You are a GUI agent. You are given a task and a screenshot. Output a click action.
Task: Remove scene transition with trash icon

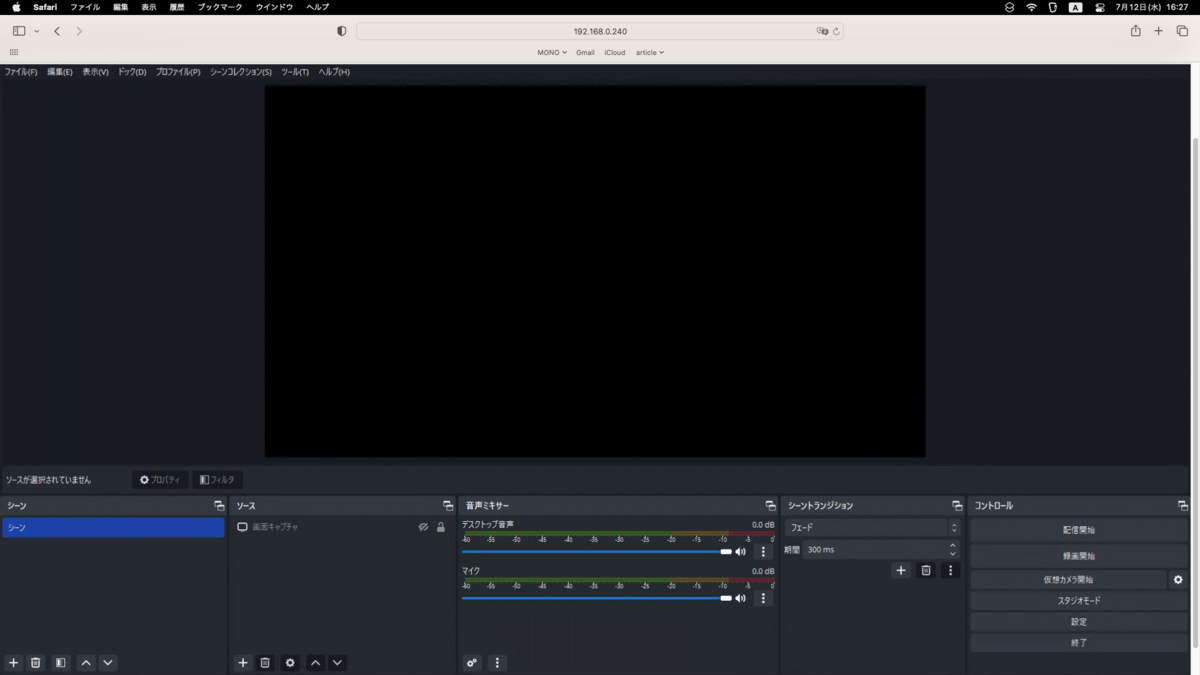[x=926, y=570]
